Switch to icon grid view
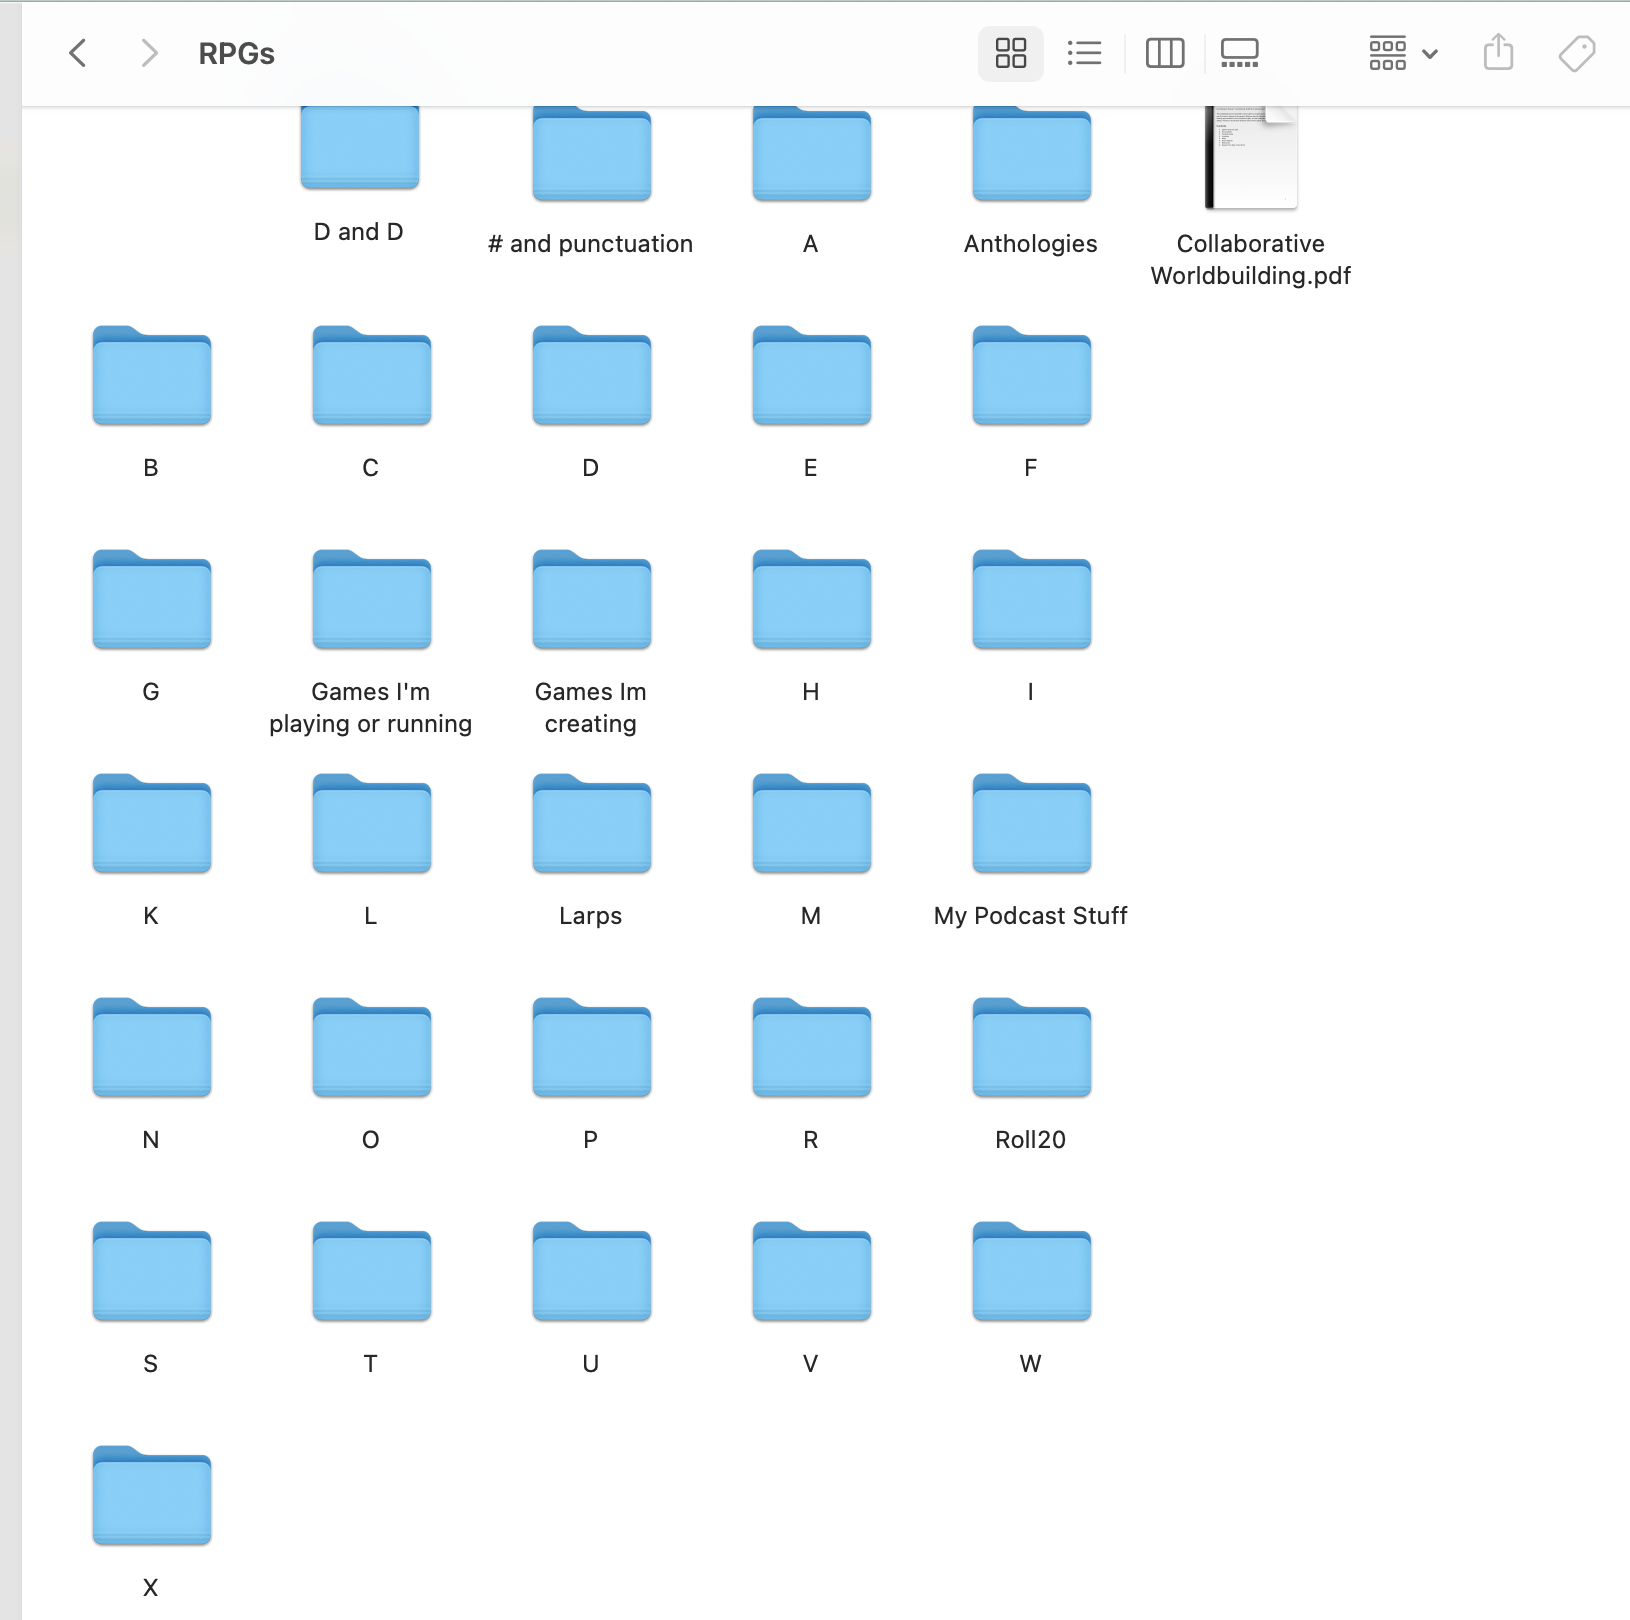 [x=1010, y=53]
